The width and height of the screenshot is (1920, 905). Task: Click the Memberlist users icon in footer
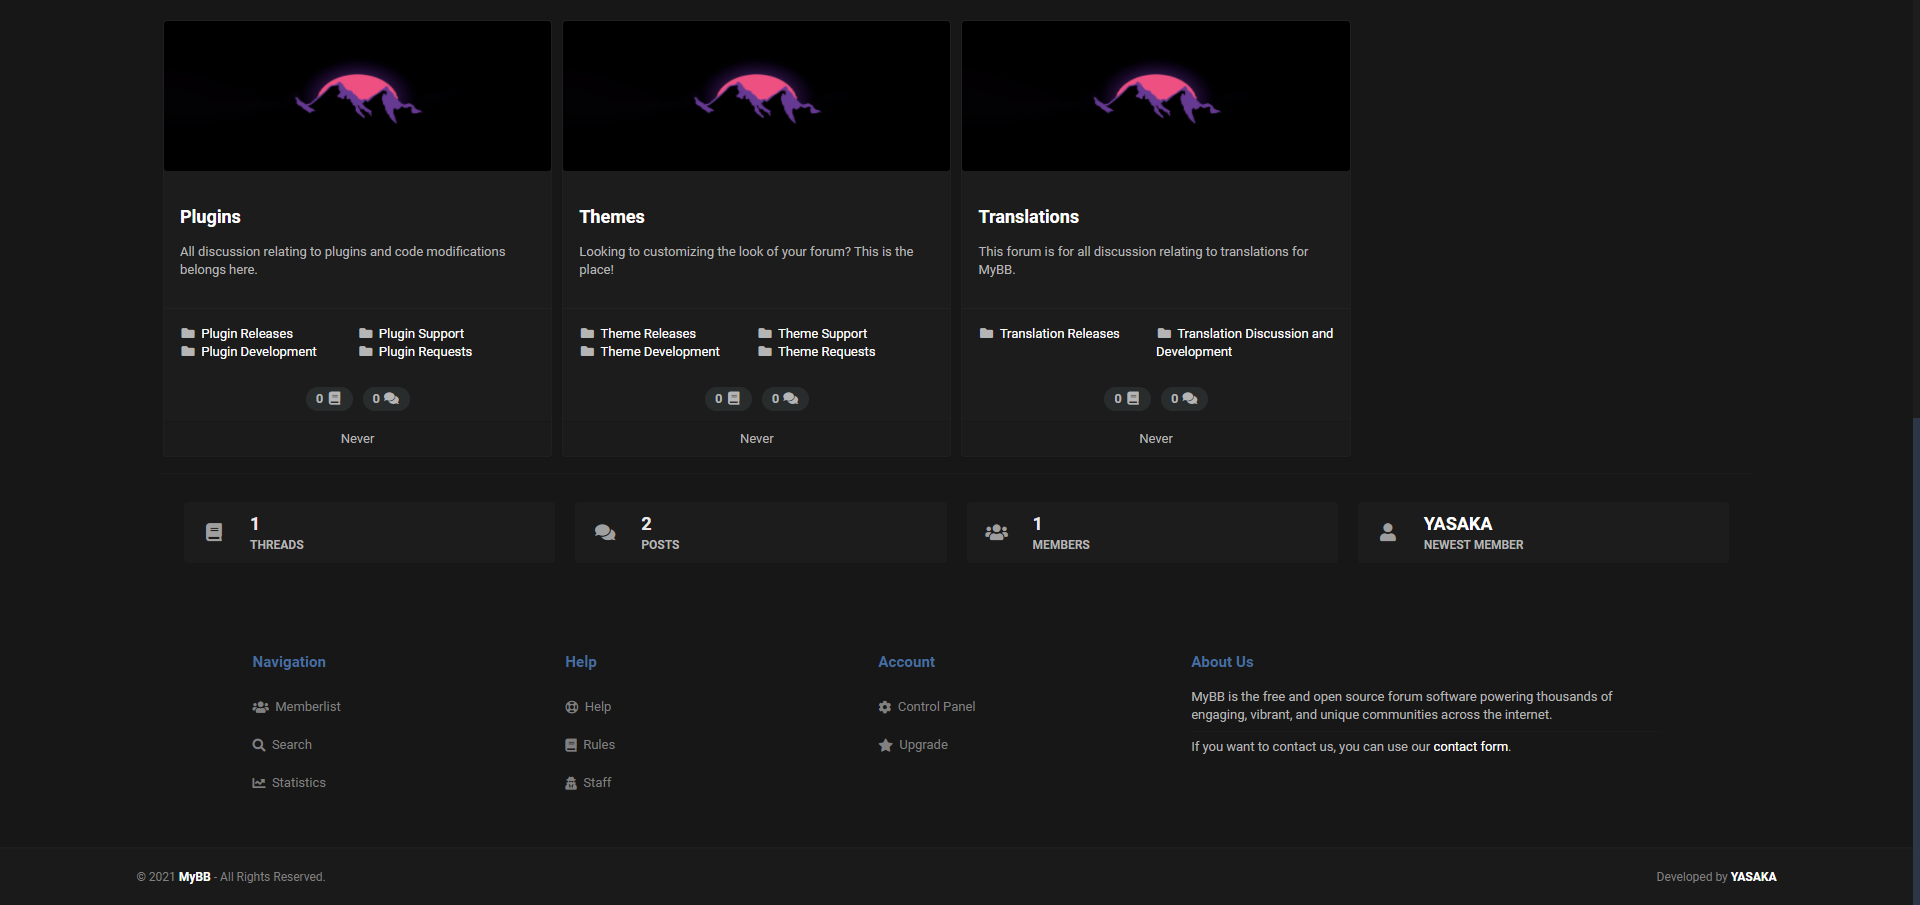(x=260, y=707)
